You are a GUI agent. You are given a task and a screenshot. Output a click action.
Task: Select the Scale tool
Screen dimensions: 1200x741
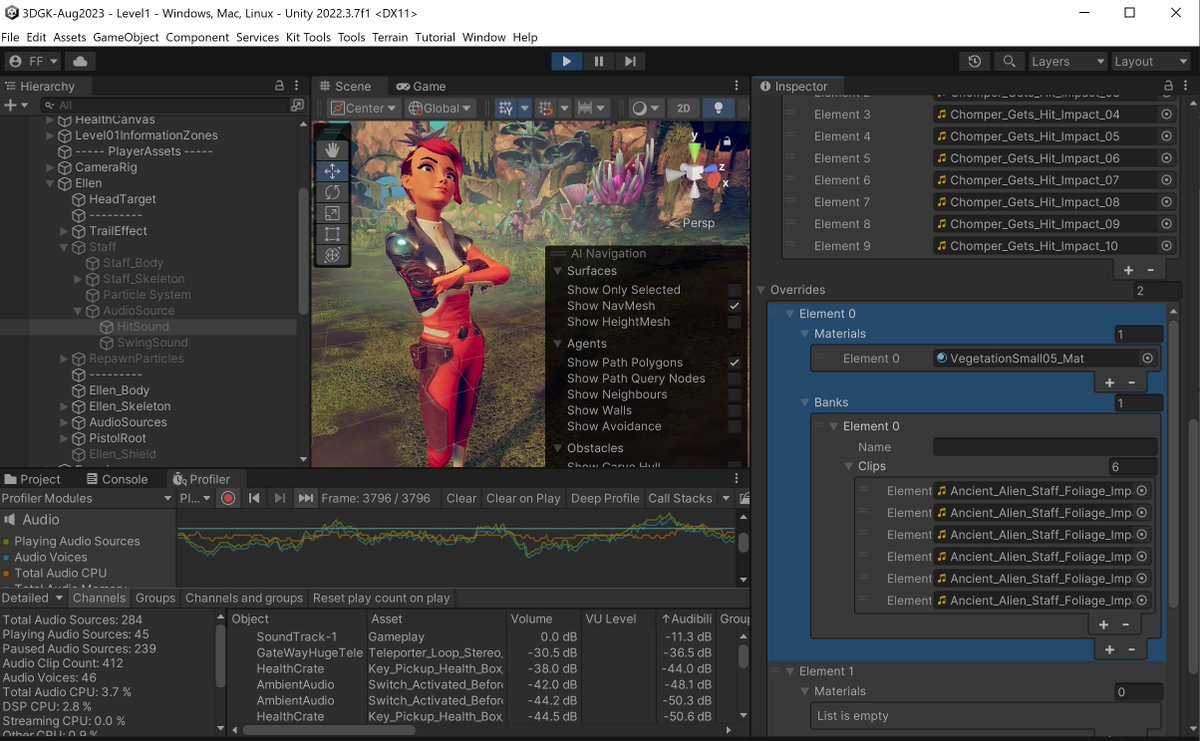pos(333,213)
